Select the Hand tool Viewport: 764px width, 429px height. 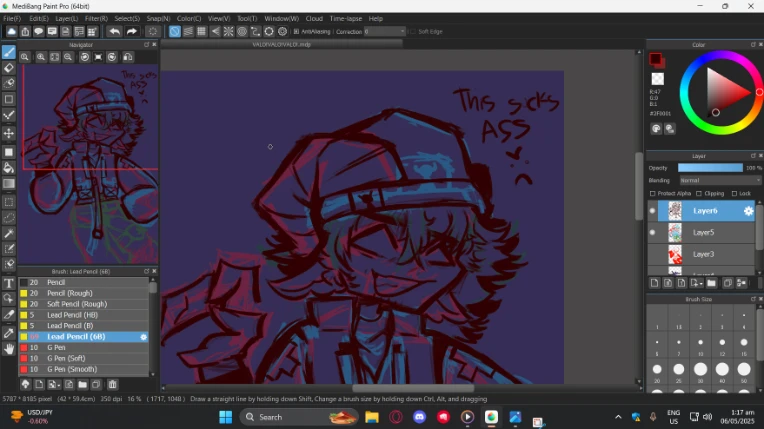pos(9,349)
